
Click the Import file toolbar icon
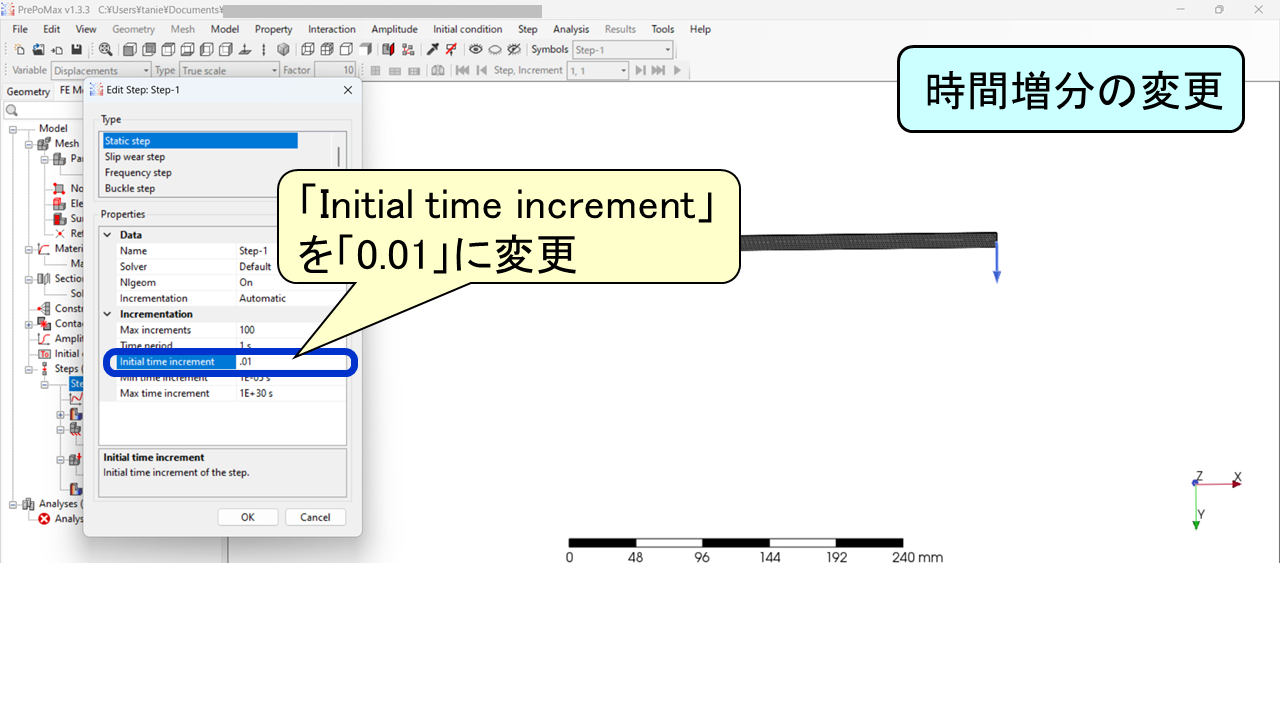coord(57,49)
